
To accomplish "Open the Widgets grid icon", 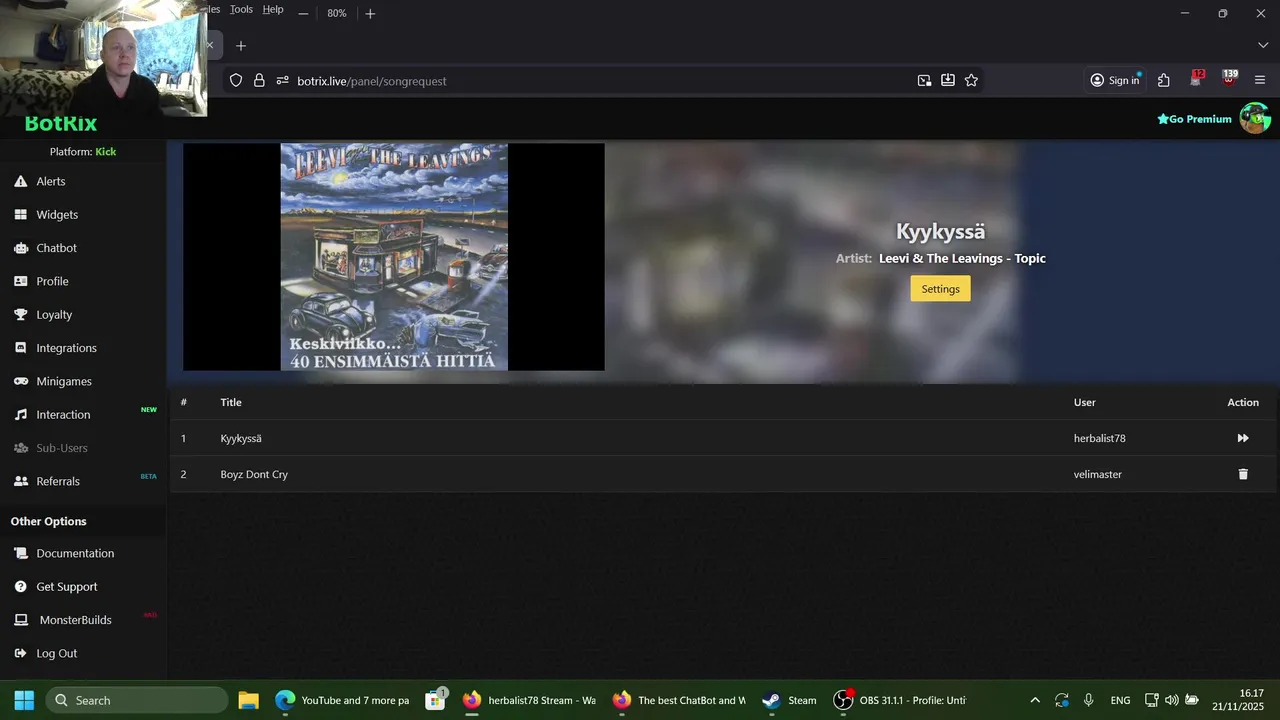I will (x=20, y=214).
